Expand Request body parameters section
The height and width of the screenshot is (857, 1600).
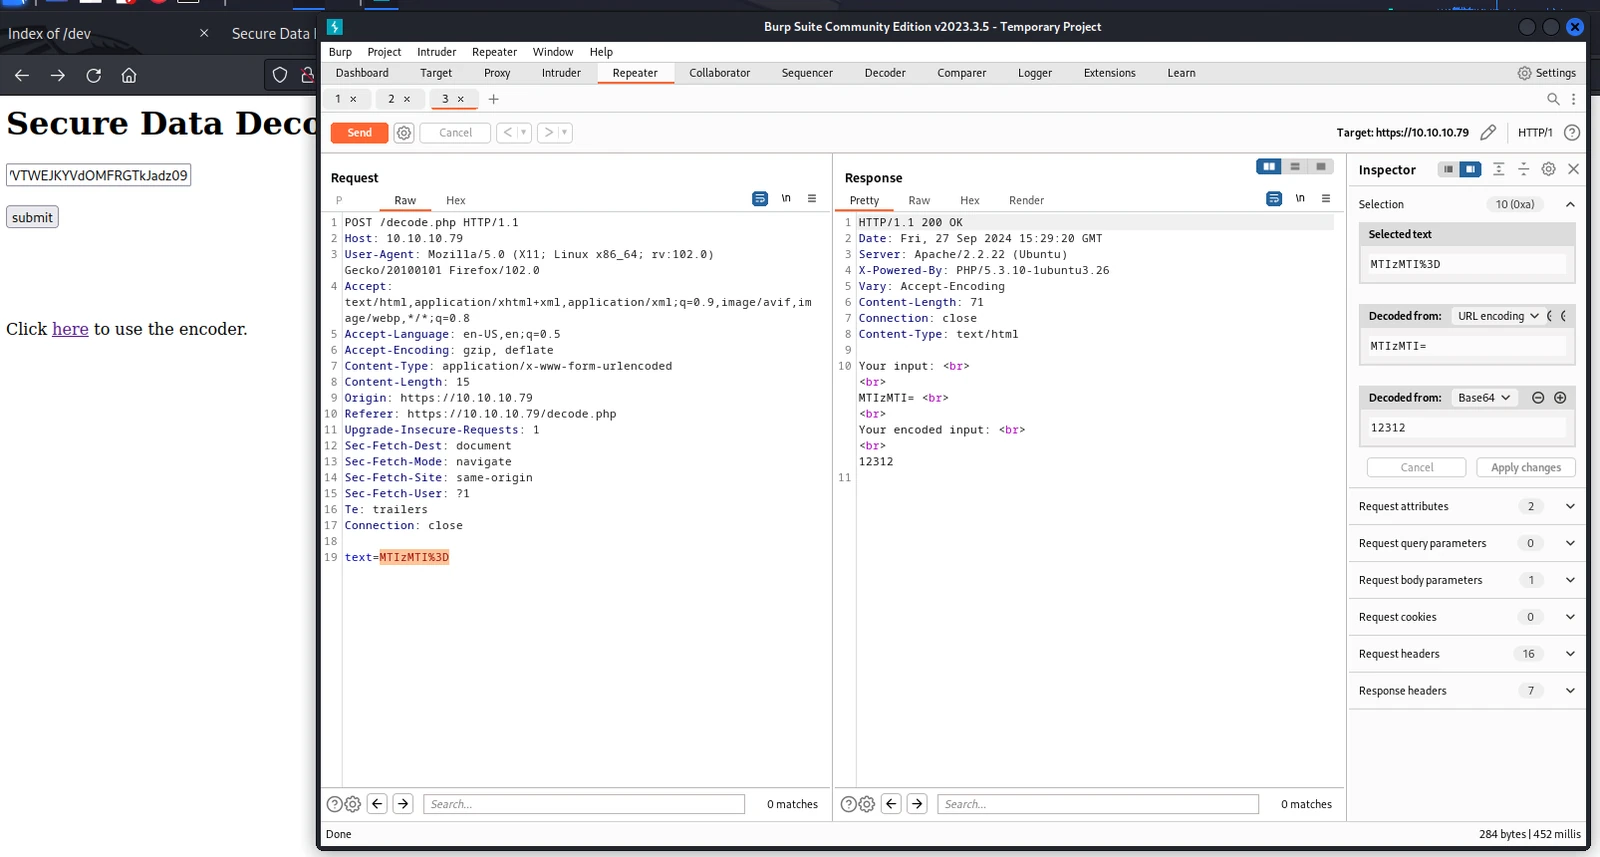tap(1570, 580)
